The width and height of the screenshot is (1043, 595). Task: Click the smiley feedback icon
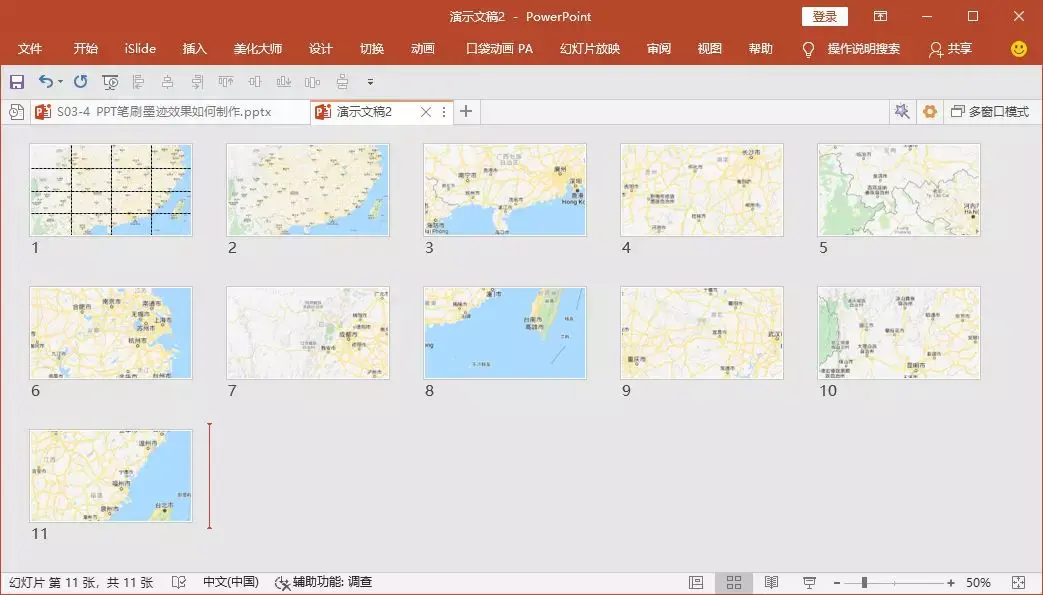1018,49
